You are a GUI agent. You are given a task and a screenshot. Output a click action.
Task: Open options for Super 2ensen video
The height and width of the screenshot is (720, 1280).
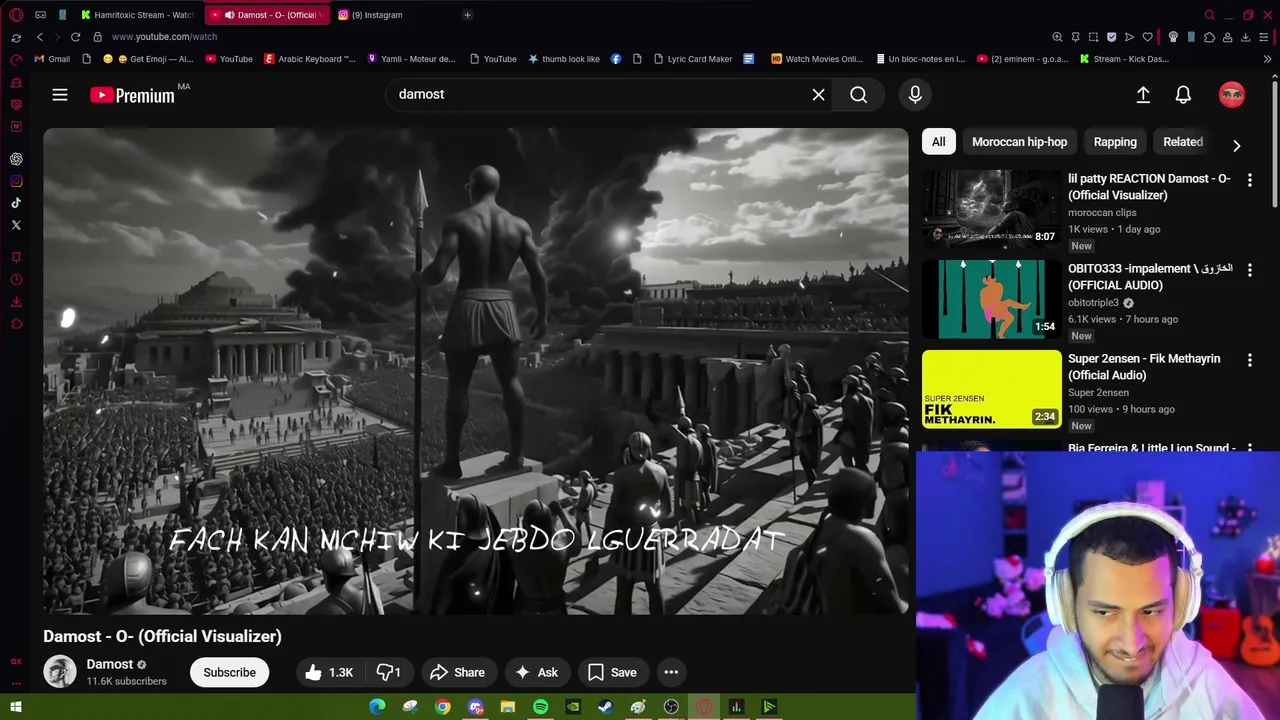[1249, 360]
